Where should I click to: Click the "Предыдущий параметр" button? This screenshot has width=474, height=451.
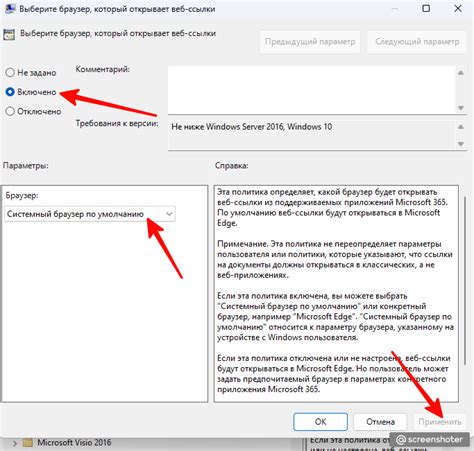tap(310, 42)
